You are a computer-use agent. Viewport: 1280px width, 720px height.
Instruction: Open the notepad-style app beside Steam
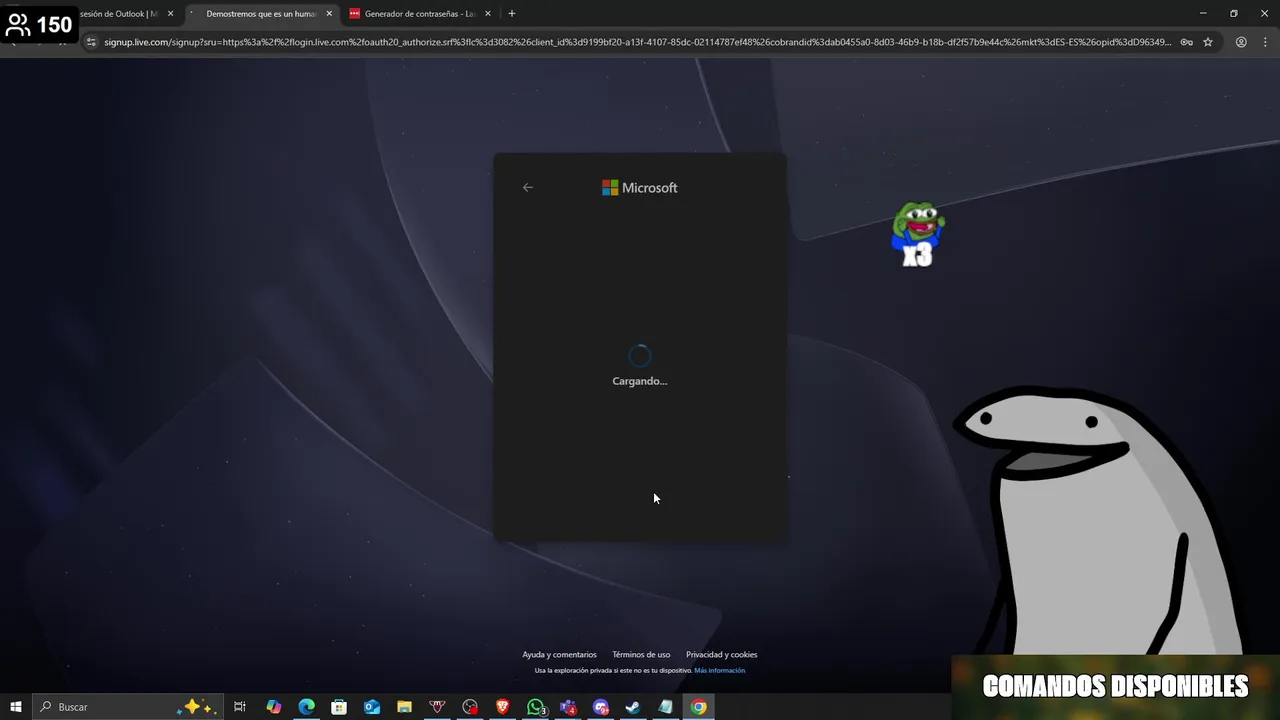(666, 707)
